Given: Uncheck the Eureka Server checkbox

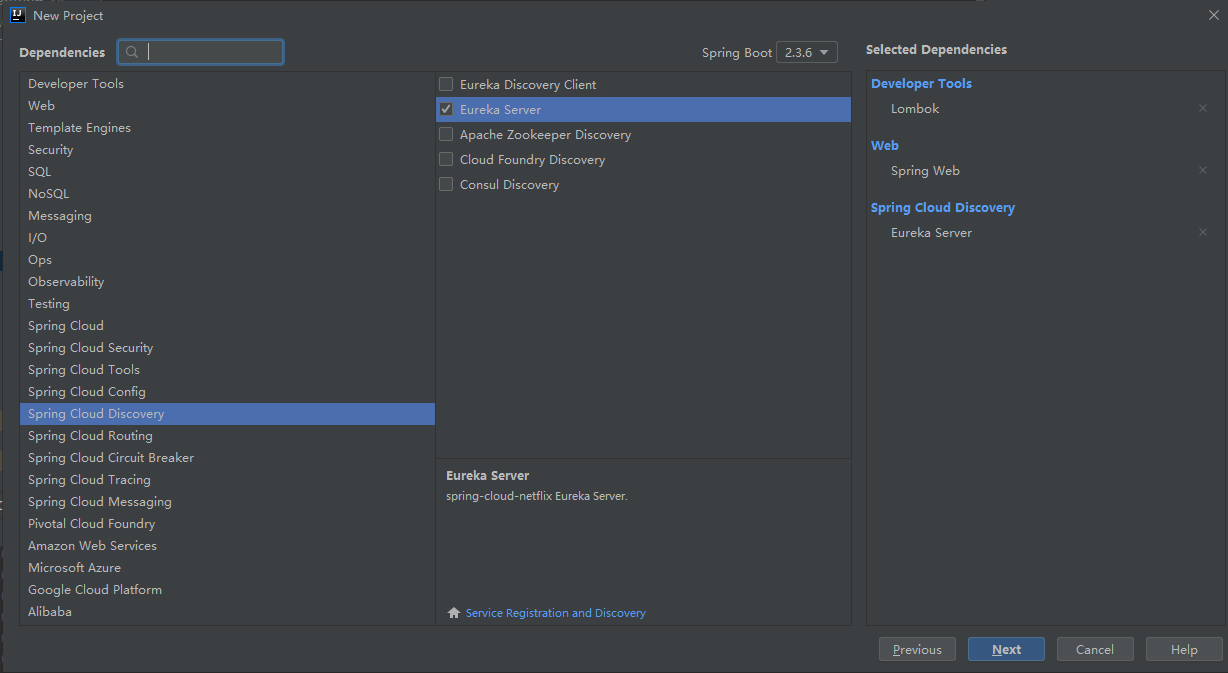Looking at the screenshot, I should tap(446, 110).
